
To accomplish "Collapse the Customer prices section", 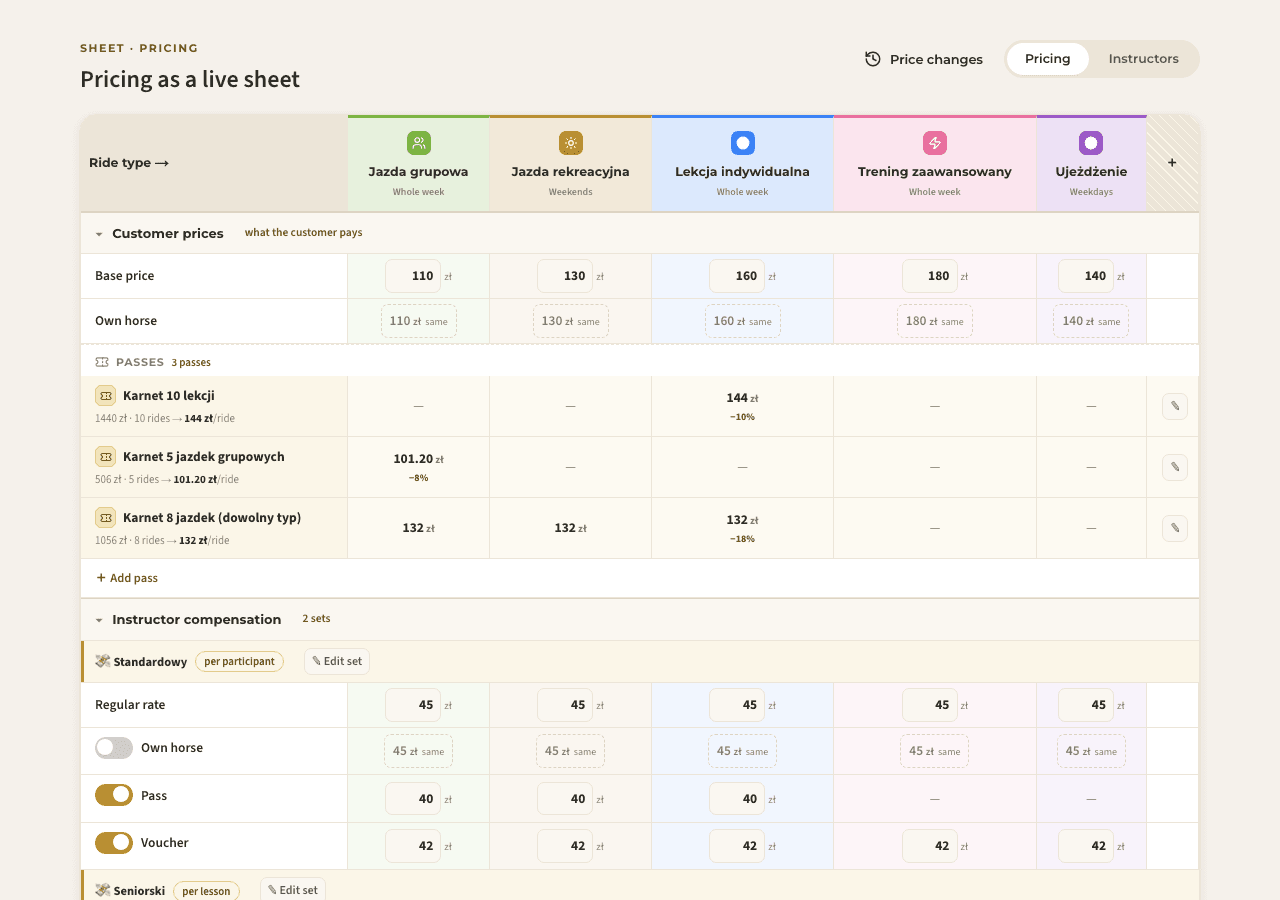I will click(99, 234).
